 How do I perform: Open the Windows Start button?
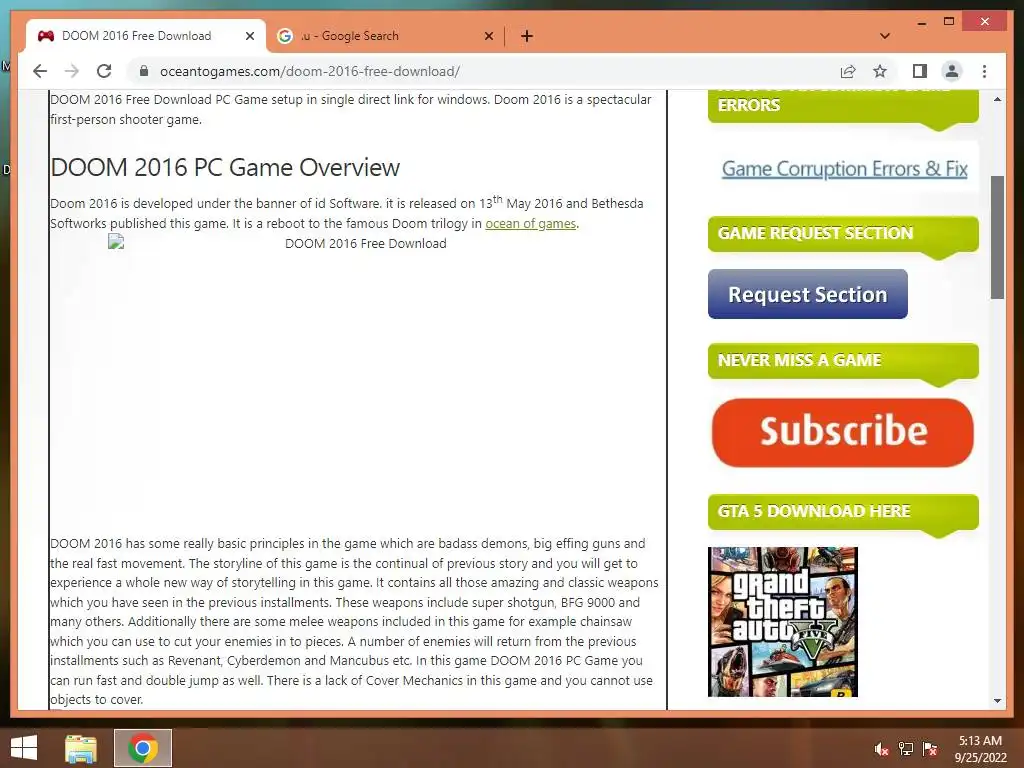tap(24, 748)
